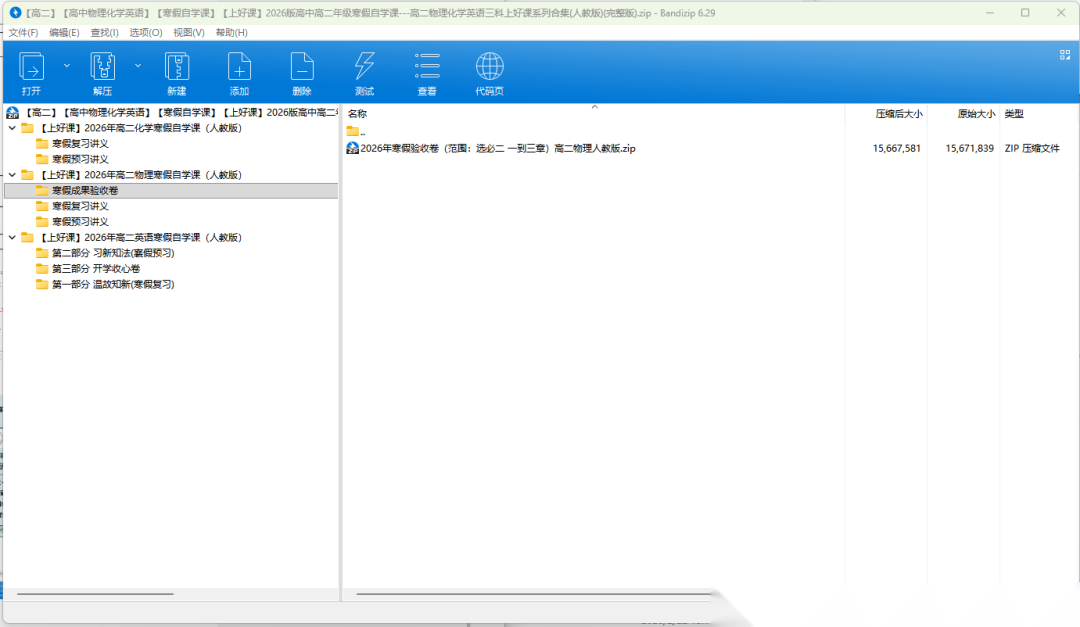This screenshot has width=1080, height=627.
Task: Sort the list by 压缩后大小 column header
Action: point(898,114)
